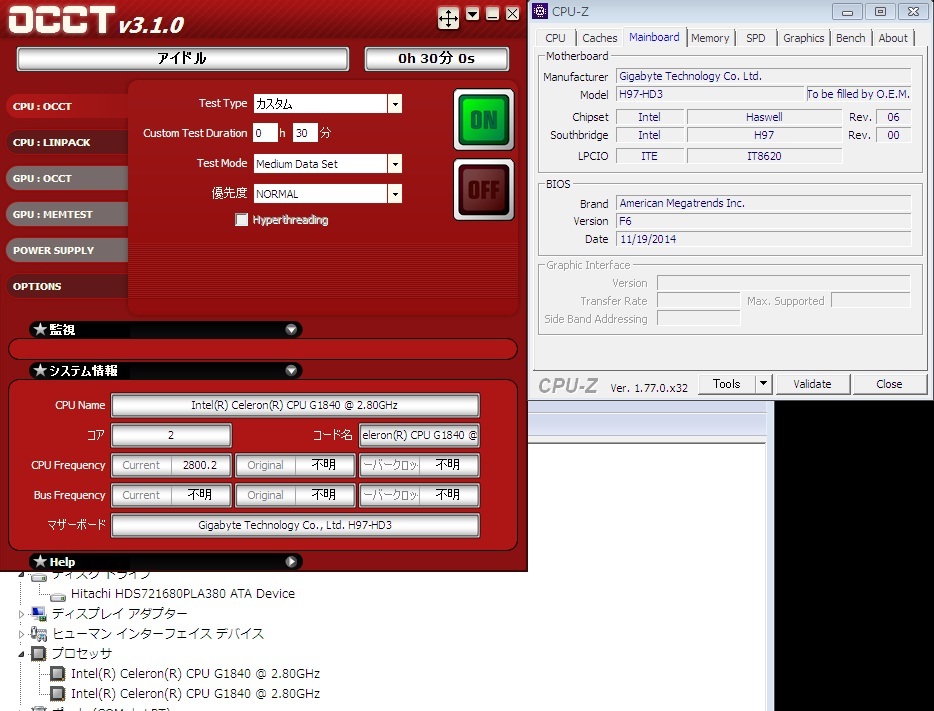Click the CPU-Z title bar app icon
The width and height of the screenshot is (934, 711).
coord(540,11)
